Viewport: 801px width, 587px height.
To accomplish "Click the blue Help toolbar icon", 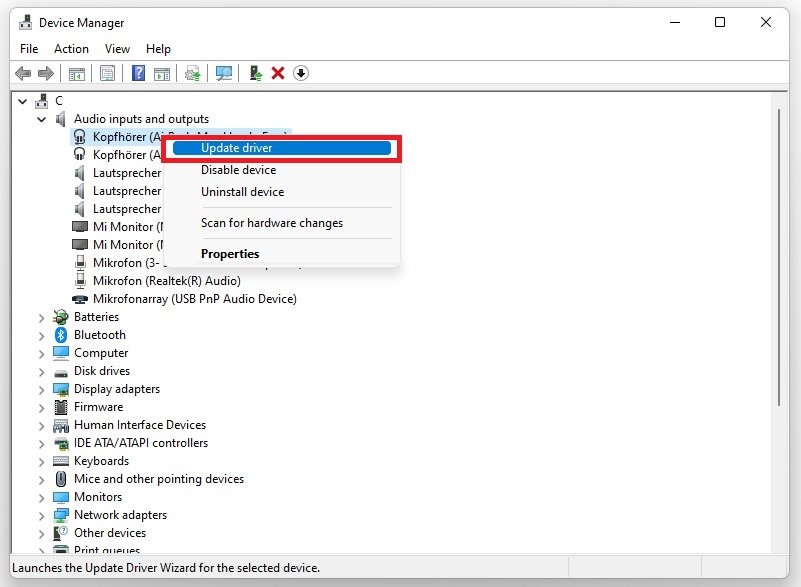I will click(x=138, y=73).
